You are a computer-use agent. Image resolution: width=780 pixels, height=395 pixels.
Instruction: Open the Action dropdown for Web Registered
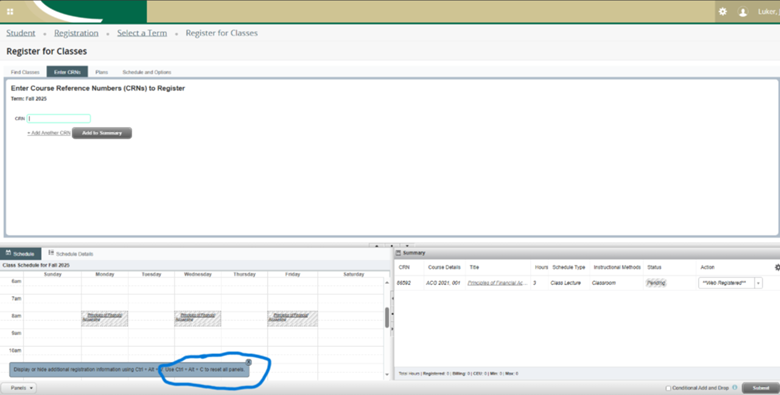(758, 283)
